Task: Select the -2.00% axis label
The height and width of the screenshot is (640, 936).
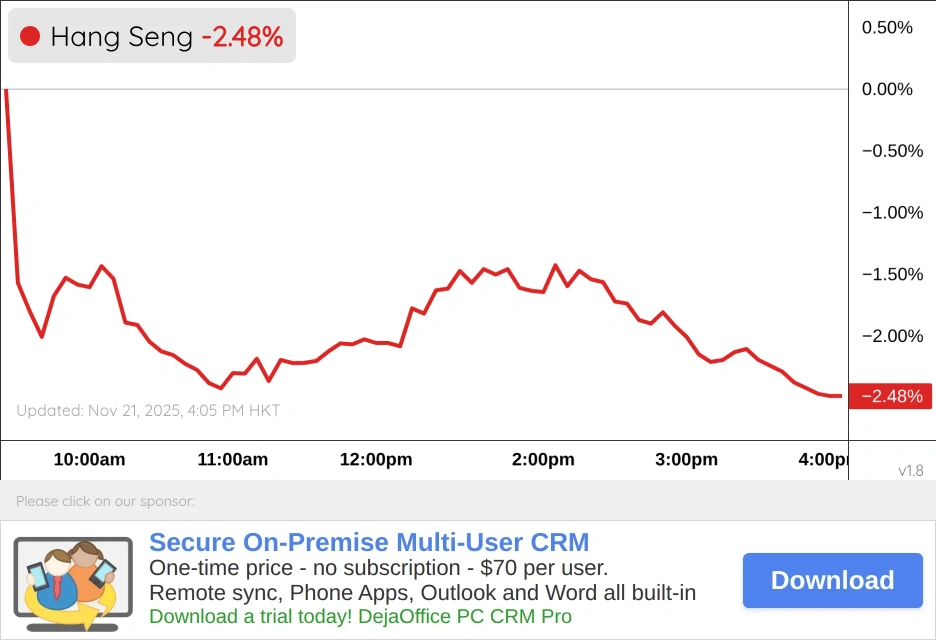Action: [891, 336]
